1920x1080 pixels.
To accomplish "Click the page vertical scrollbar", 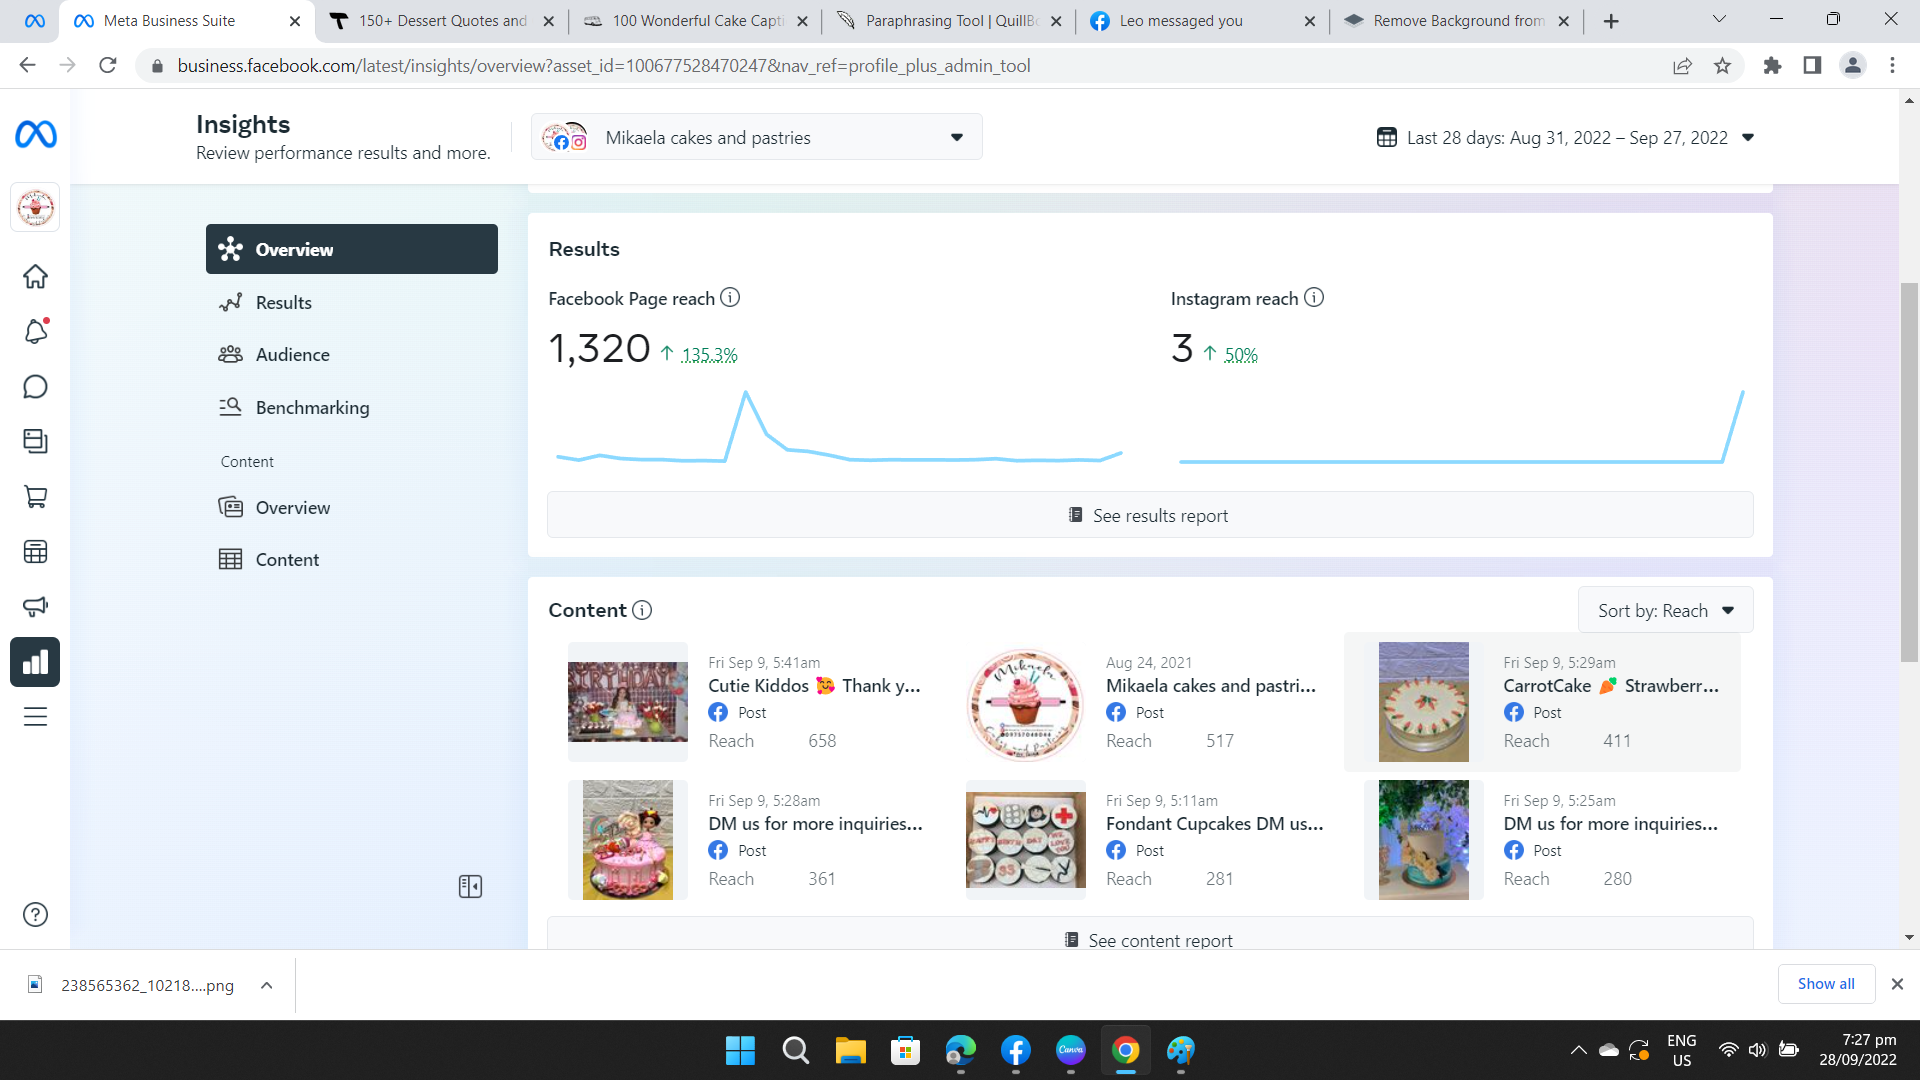I will click(x=1909, y=470).
